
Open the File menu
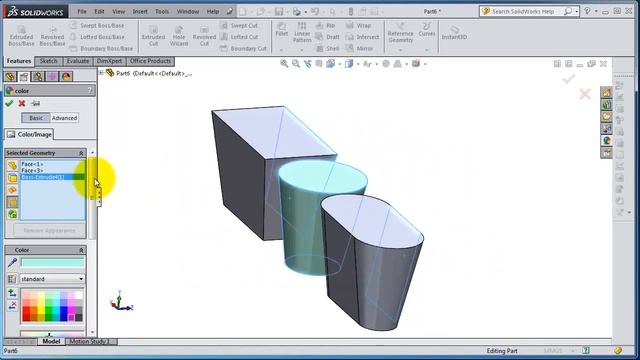coord(82,12)
